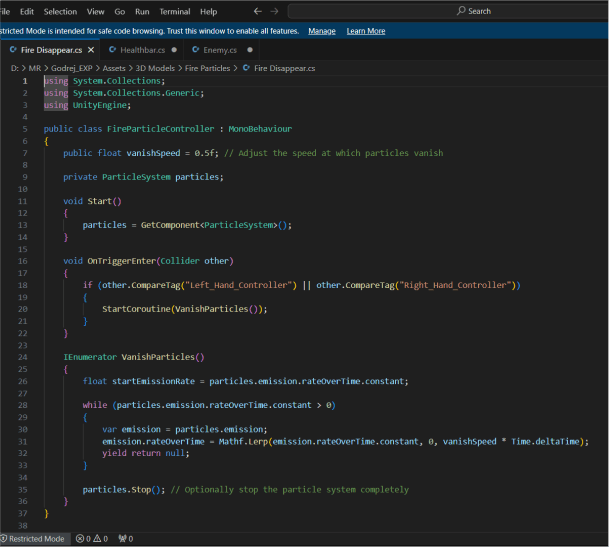Click unsaved dot on Healthbar.cs tab
The width and height of the screenshot is (609, 547).
175,49
